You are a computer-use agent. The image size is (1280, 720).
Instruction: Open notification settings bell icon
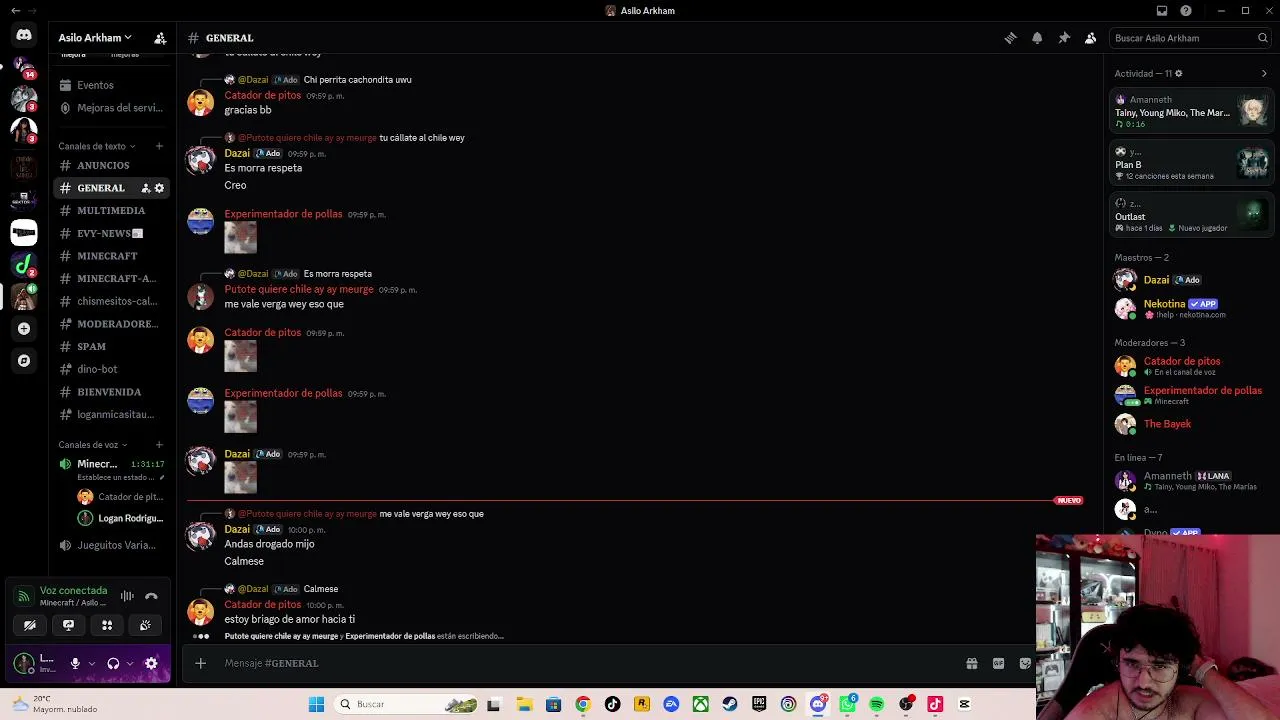click(1037, 38)
